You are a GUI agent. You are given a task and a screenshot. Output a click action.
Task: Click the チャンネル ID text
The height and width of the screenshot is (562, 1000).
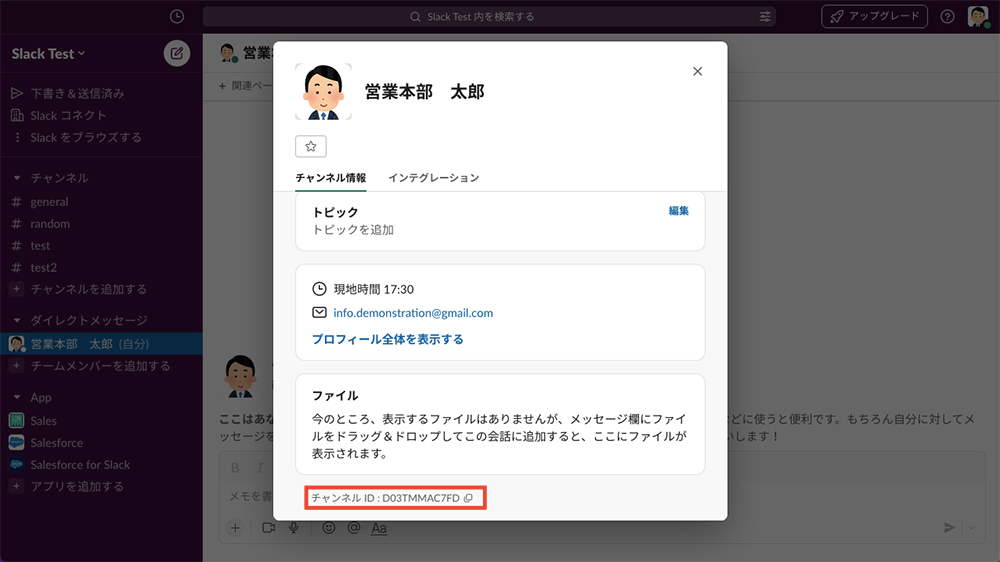click(x=385, y=498)
